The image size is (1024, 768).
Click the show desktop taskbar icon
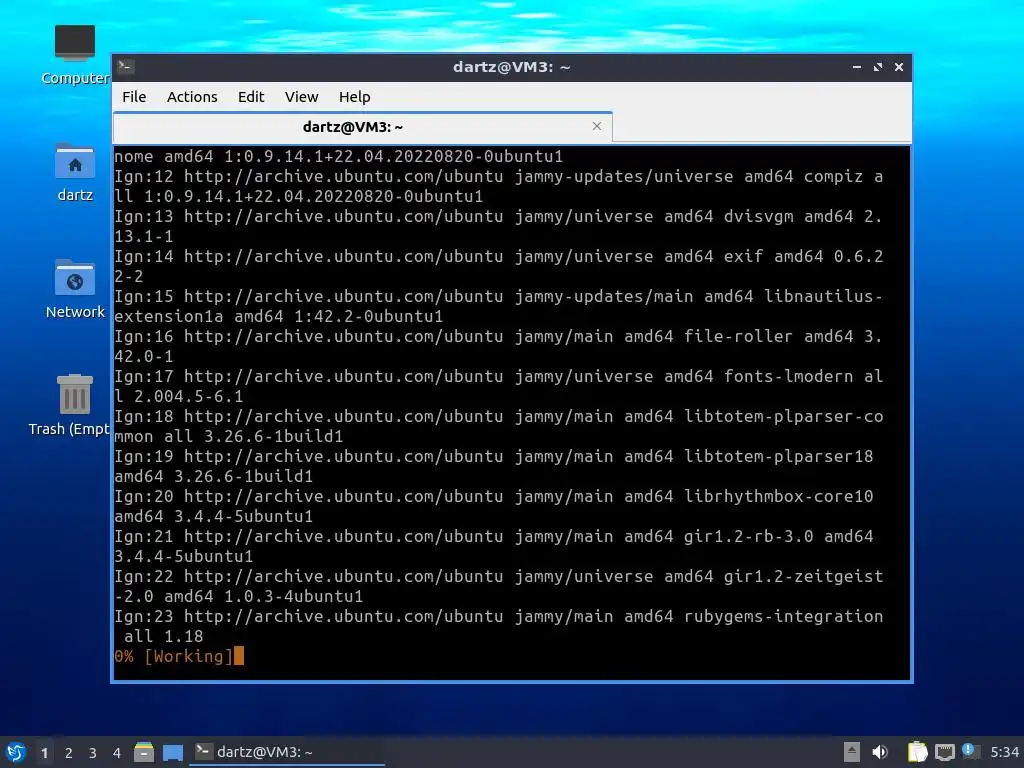172,752
